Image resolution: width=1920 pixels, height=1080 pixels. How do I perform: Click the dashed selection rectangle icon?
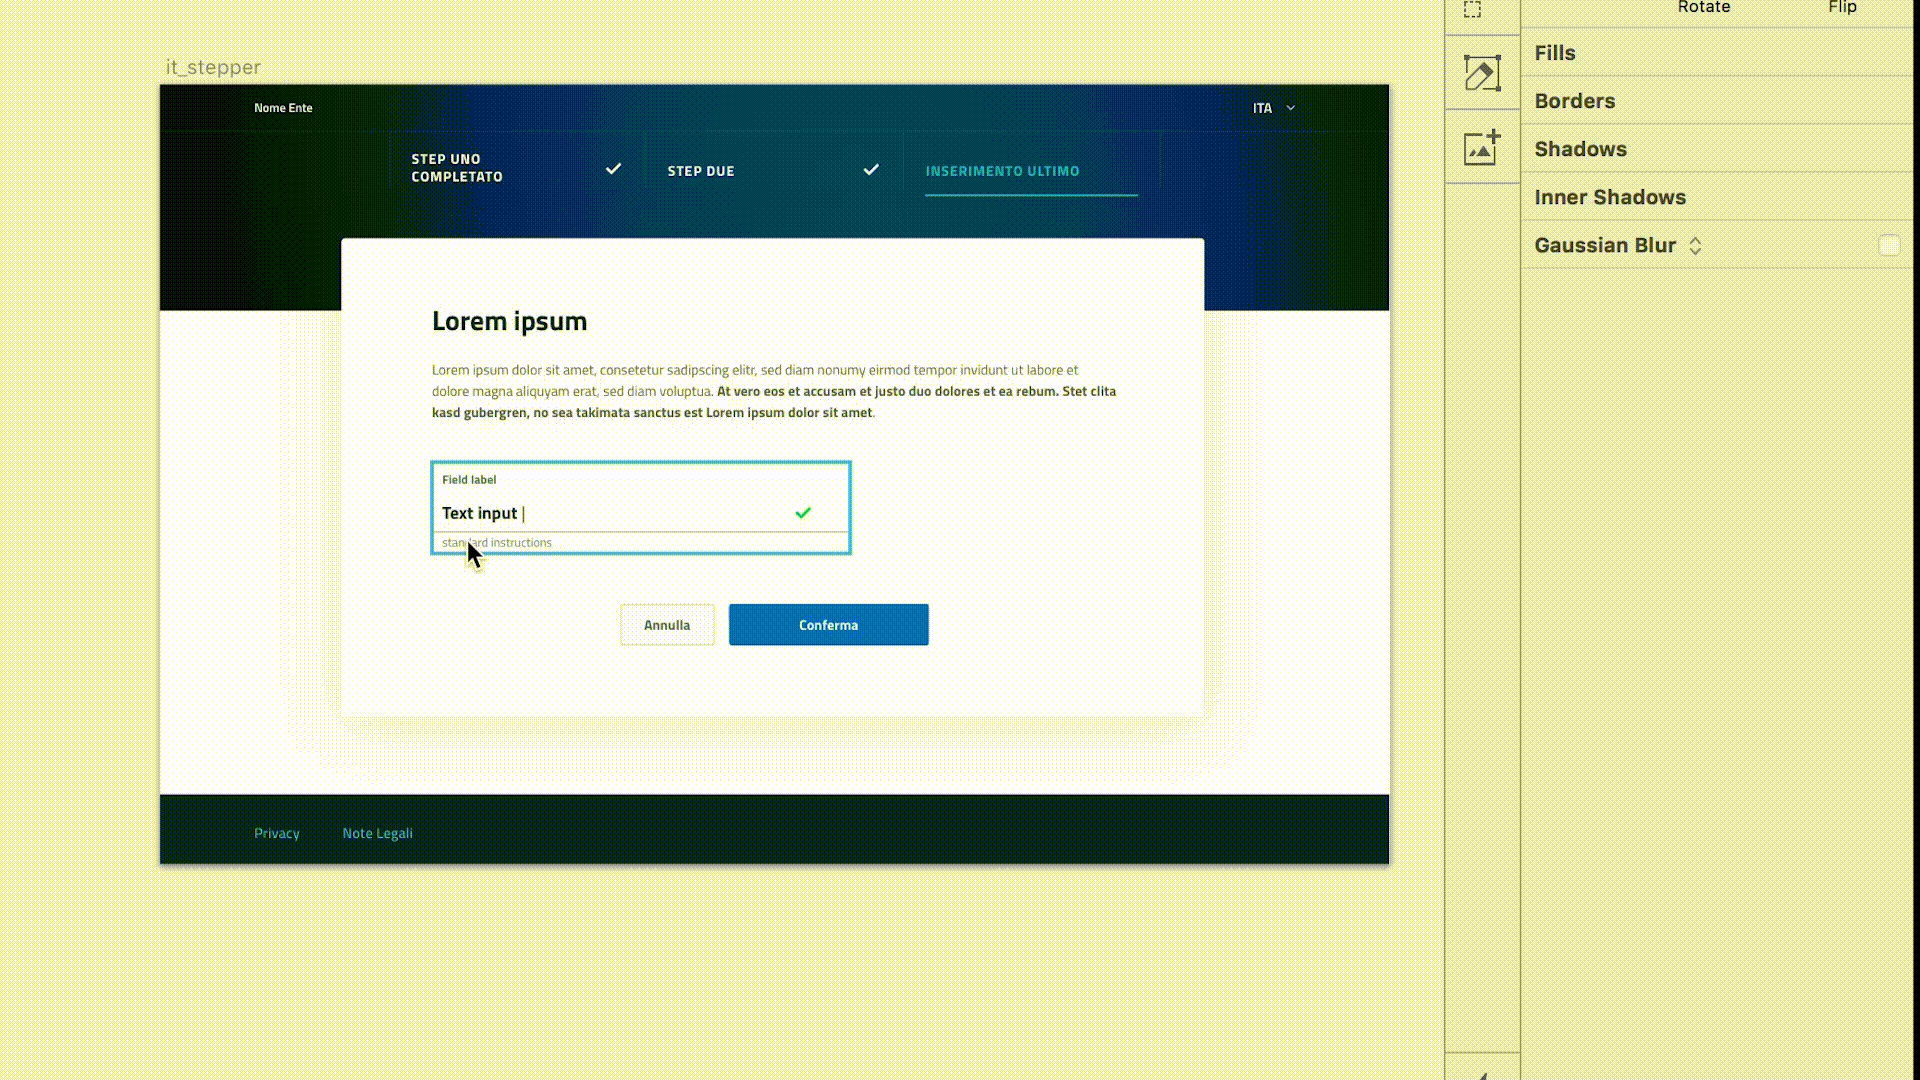point(1472,10)
